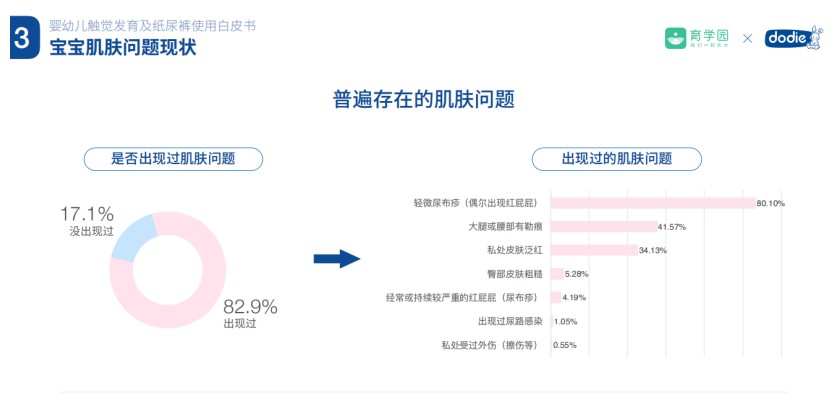The width and height of the screenshot is (836, 409).
Task: Select the 是否出现过肌肤问题 label pill
Action: coord(173,158)
